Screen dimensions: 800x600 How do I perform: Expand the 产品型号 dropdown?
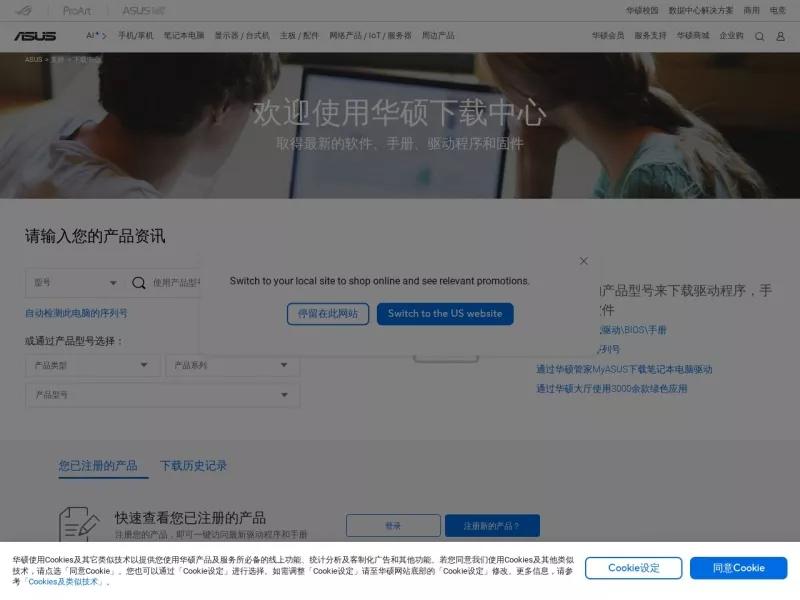(163, 395)
